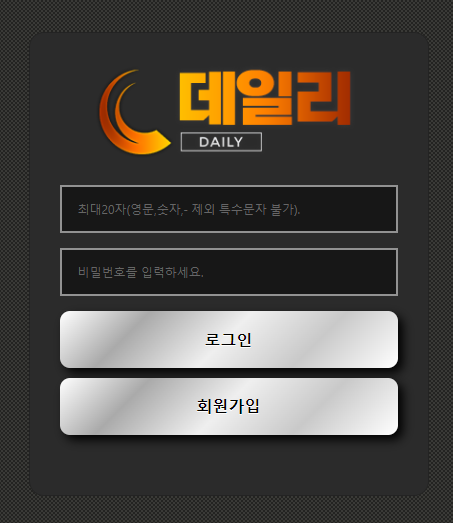Click the orange crescent logo icon
453x523 pixels.
click(x=133, y=112)
